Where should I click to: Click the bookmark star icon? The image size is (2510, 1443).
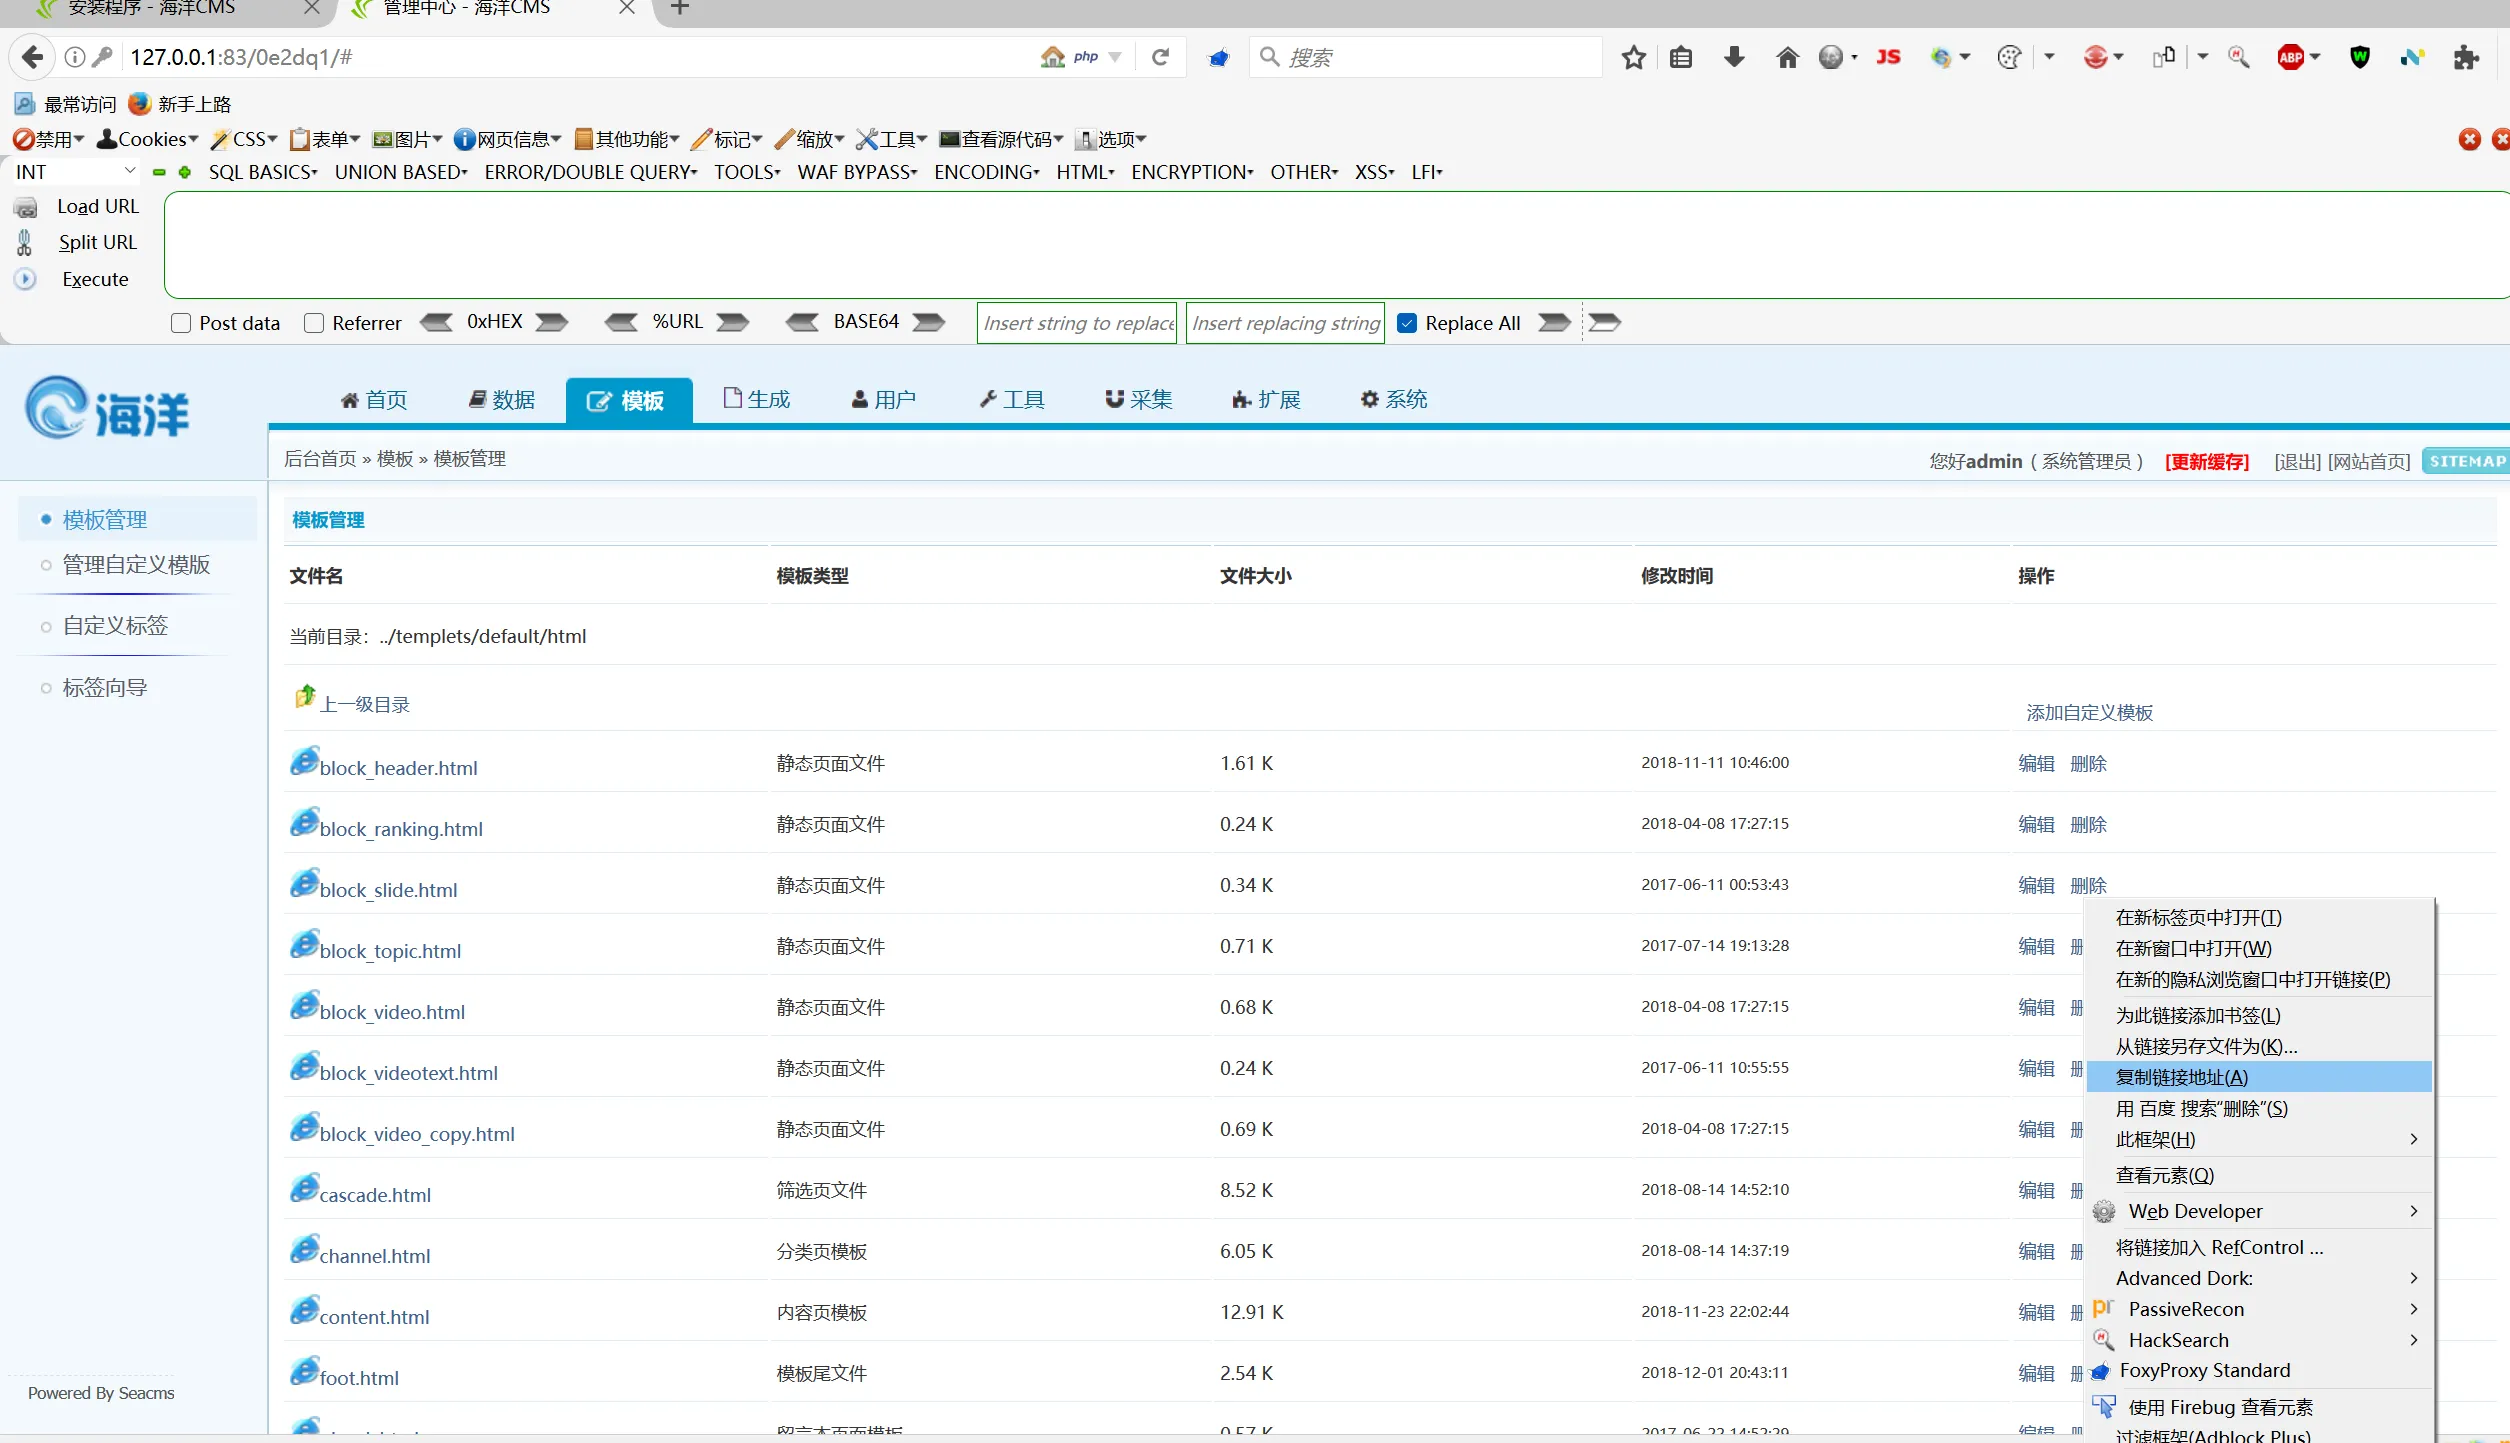(x=1633, y=57)
